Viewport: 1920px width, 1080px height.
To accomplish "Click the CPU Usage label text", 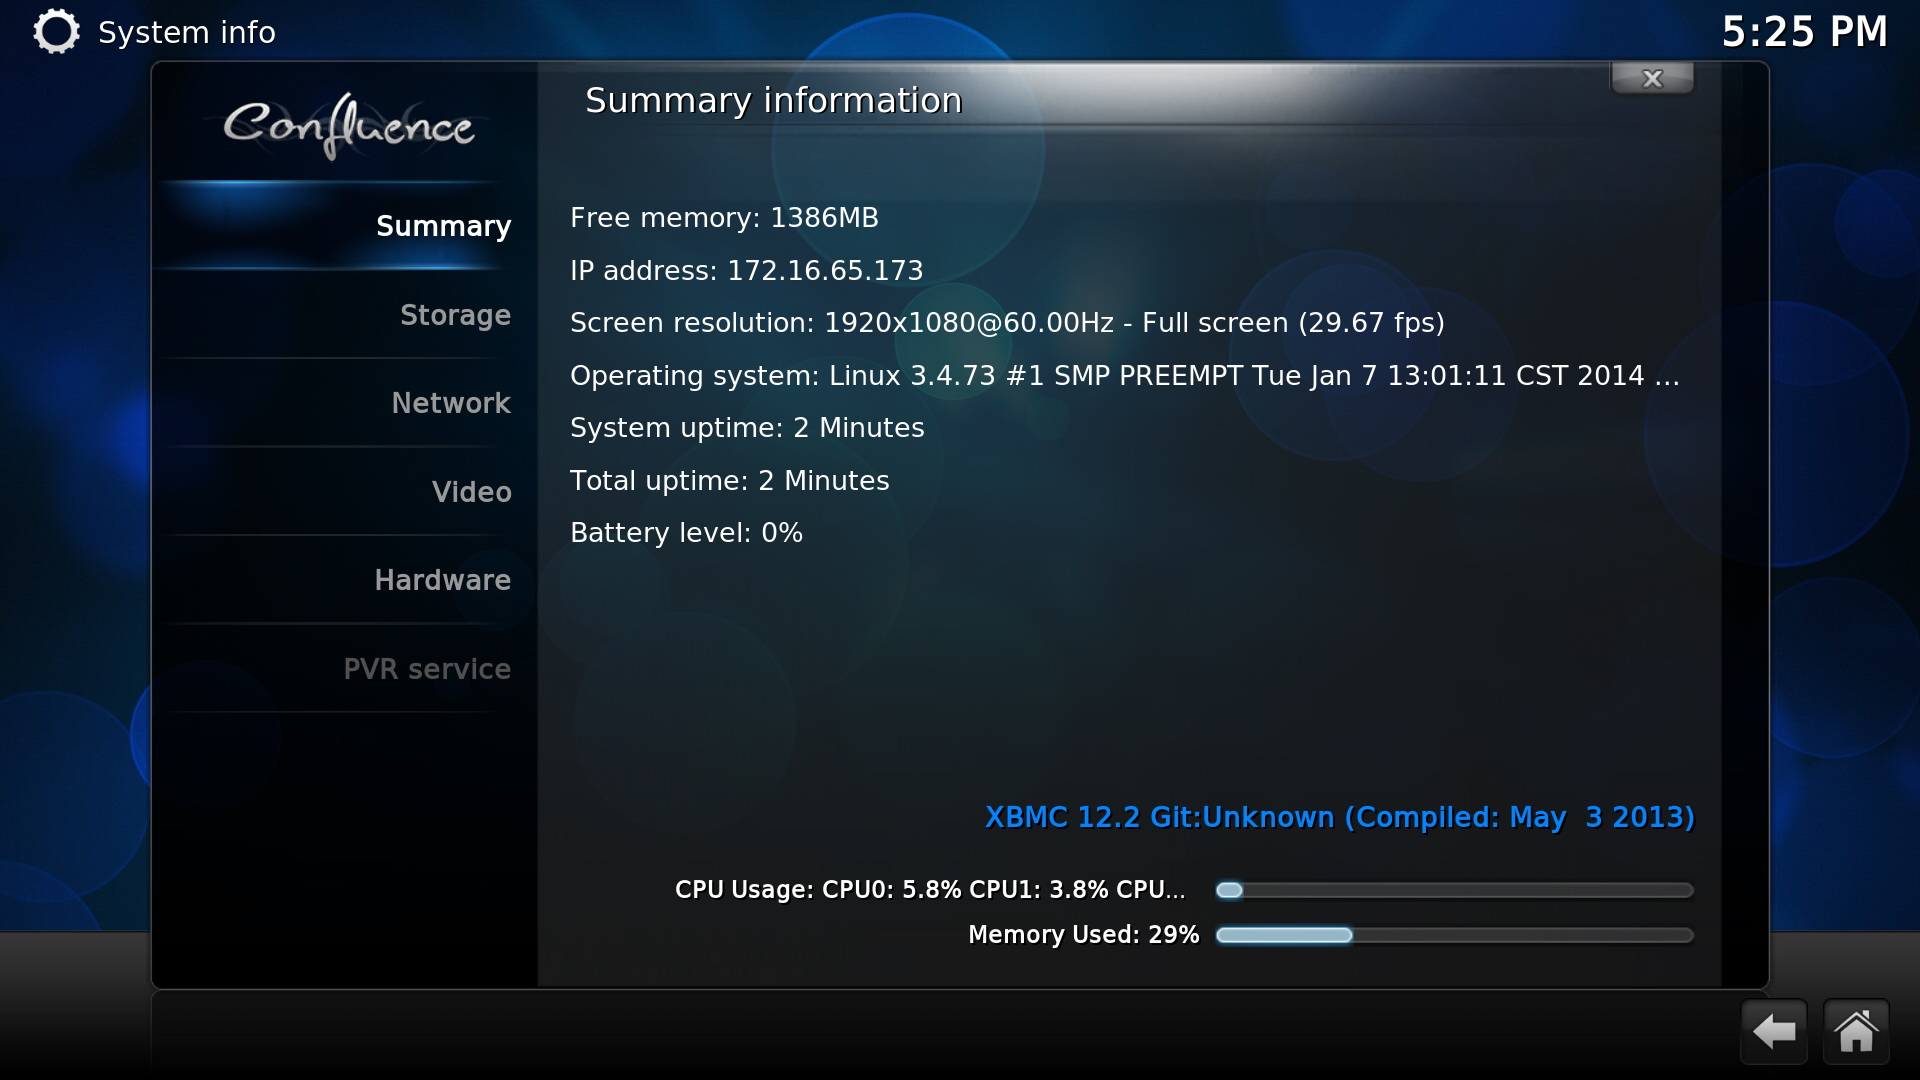I will 930,890.
